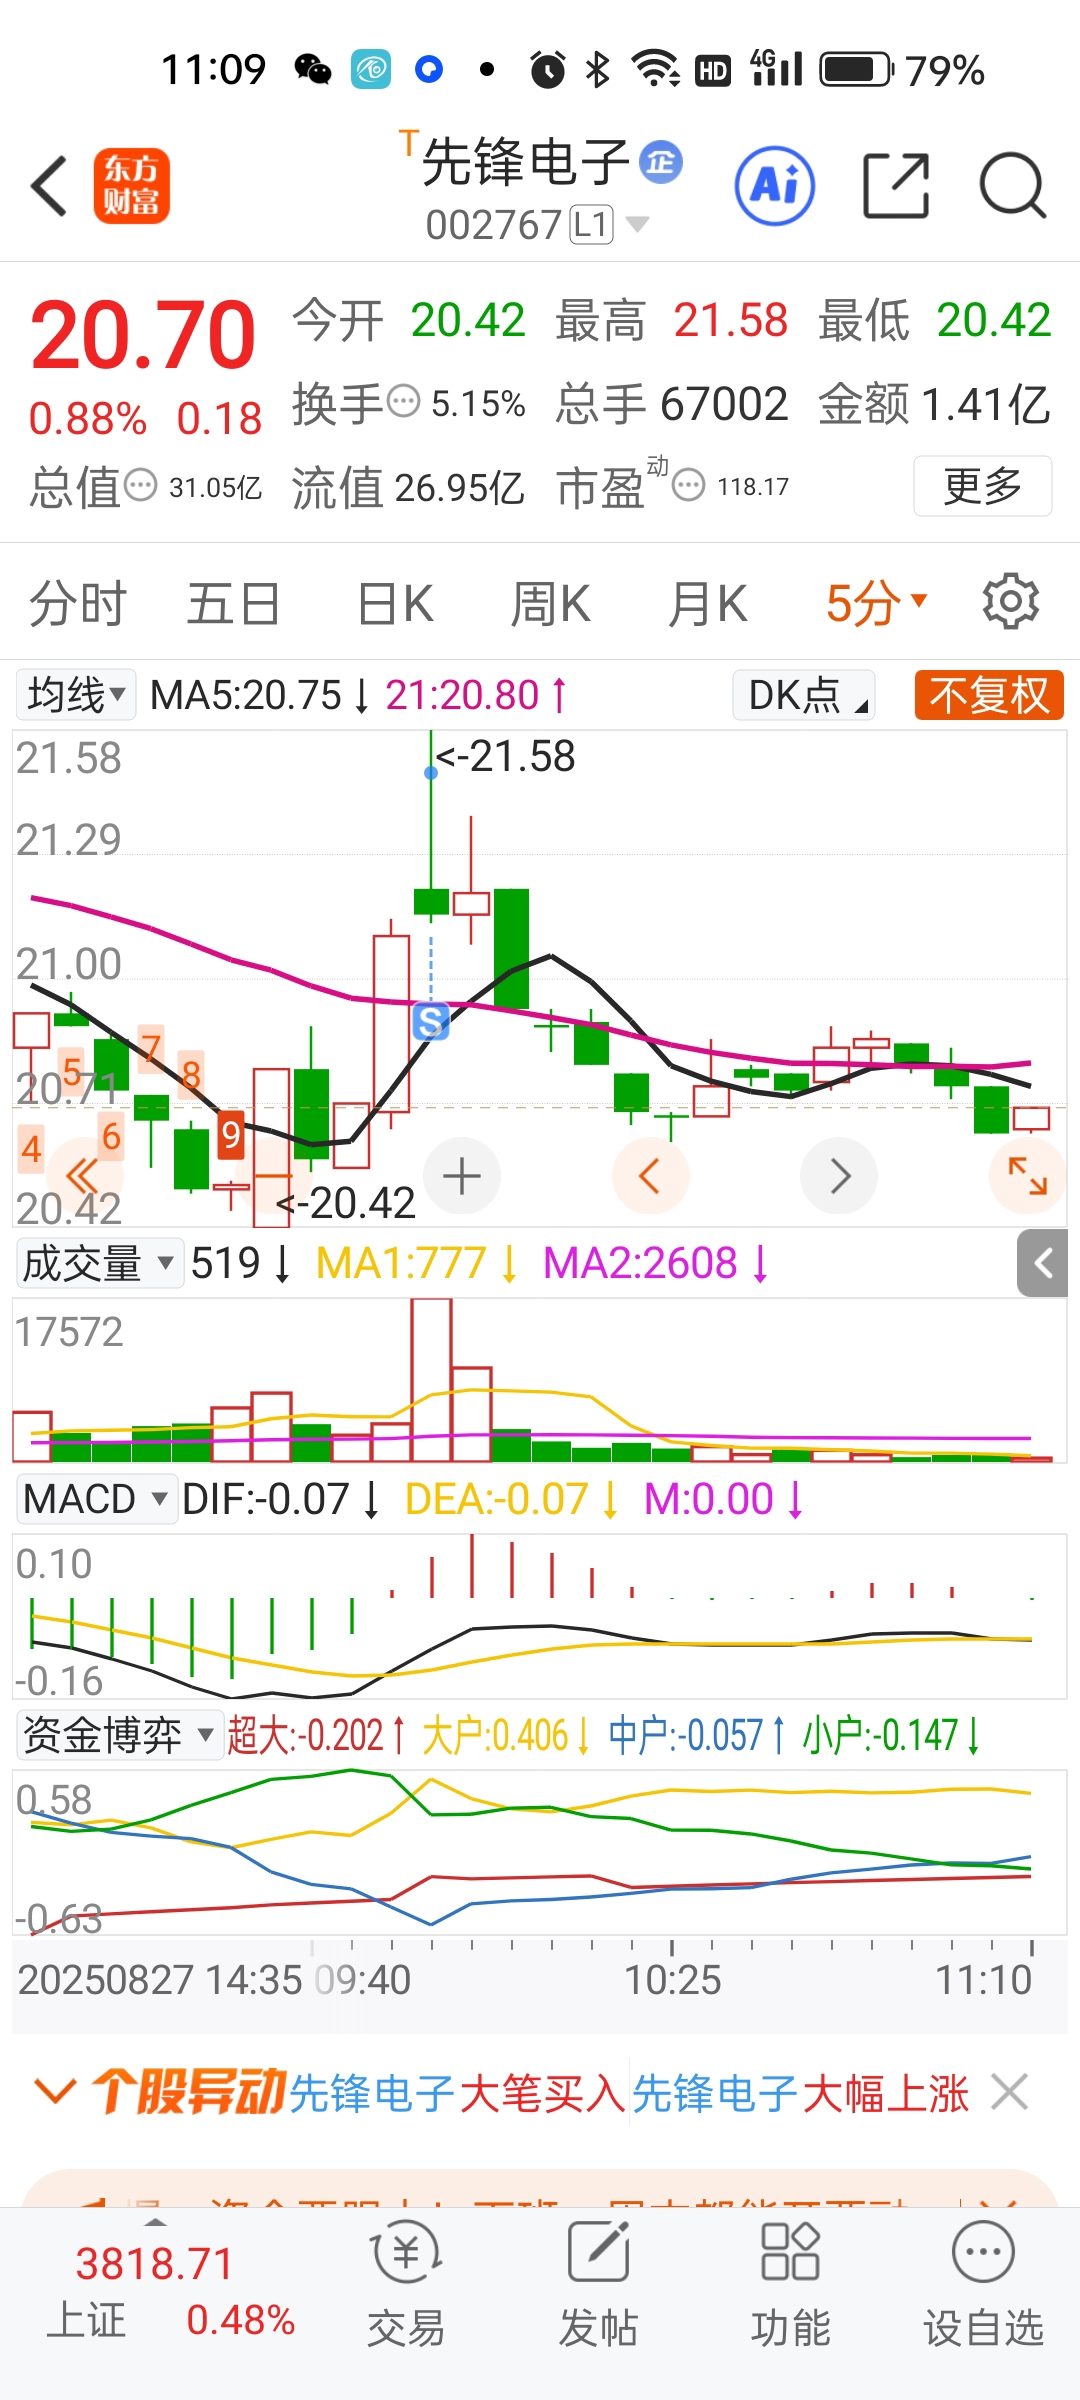Screen dimensions: 1080x2400
Task: Expand the 上证 index bar arrow
Action: [156, 2222]
